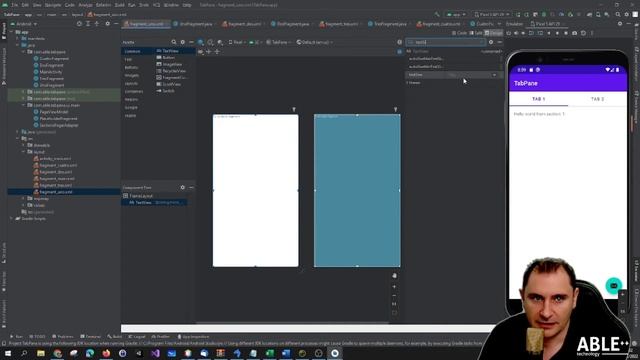Open the Pixel device dropdown in designer toolbar
The height and width of the screenshot is (360, 640).
click(x=237, y=42)
